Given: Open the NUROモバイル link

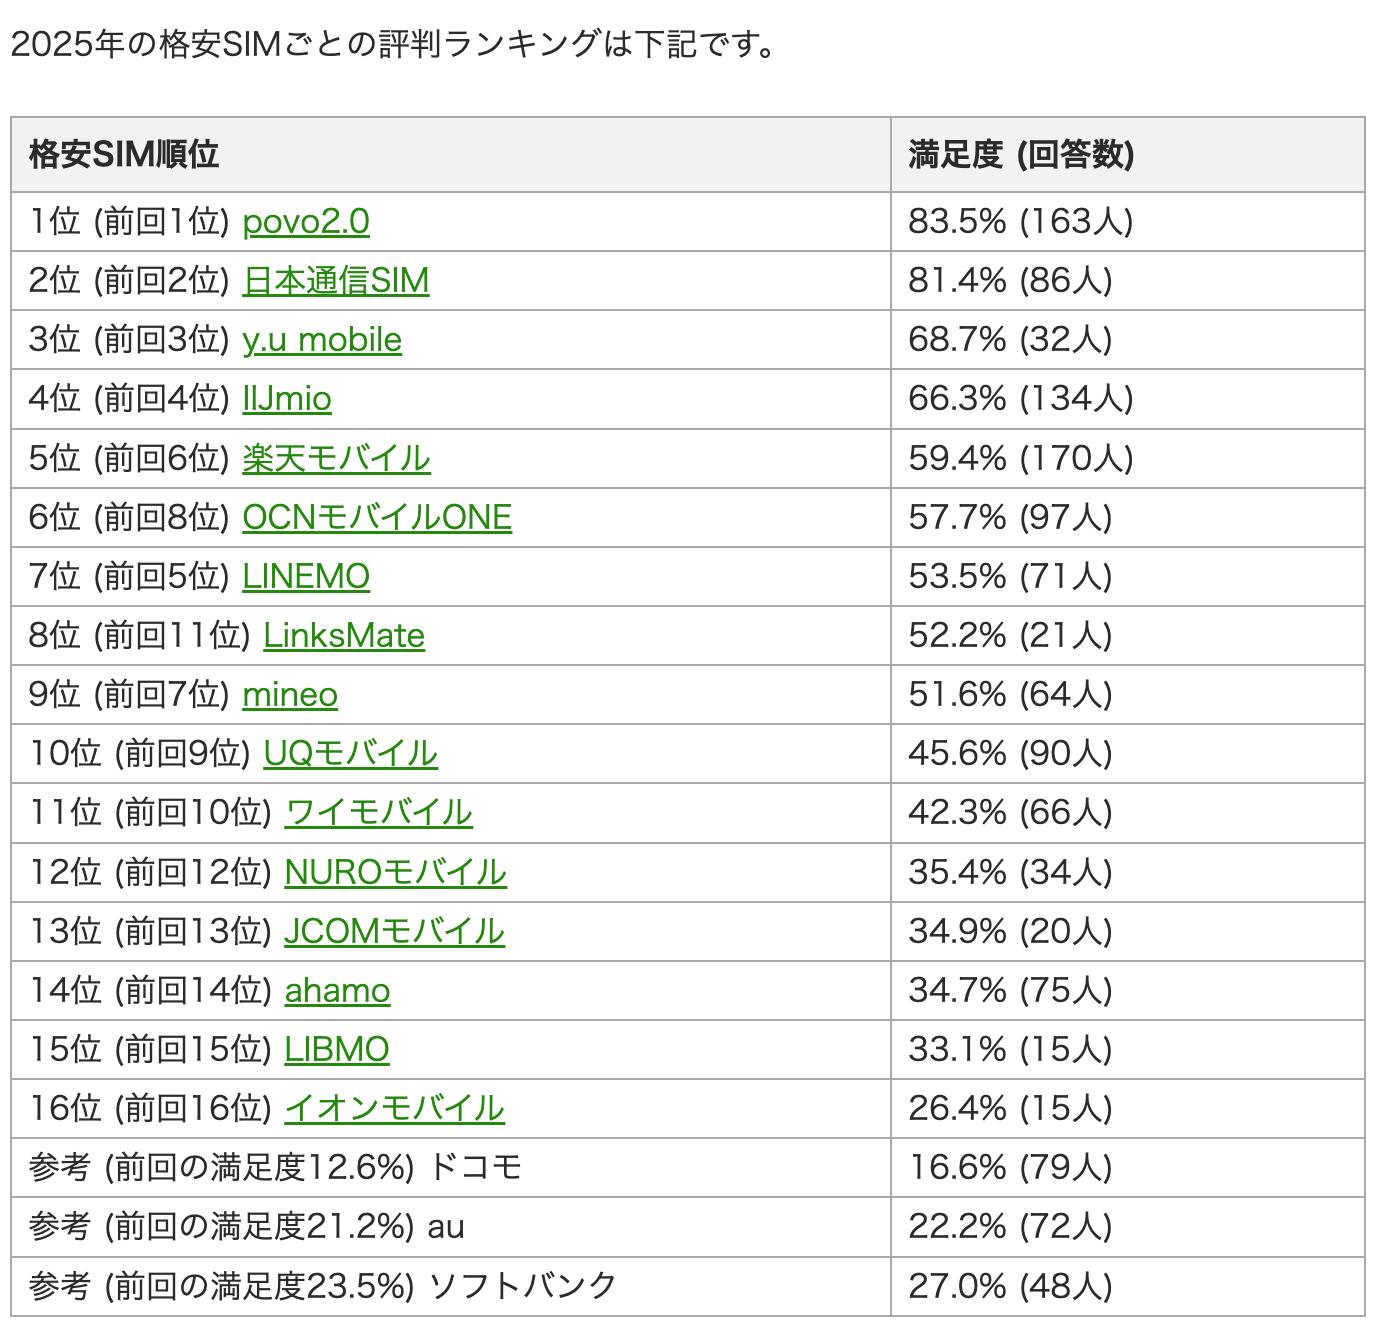Looking at the screenshot, I should coord(396,872).
